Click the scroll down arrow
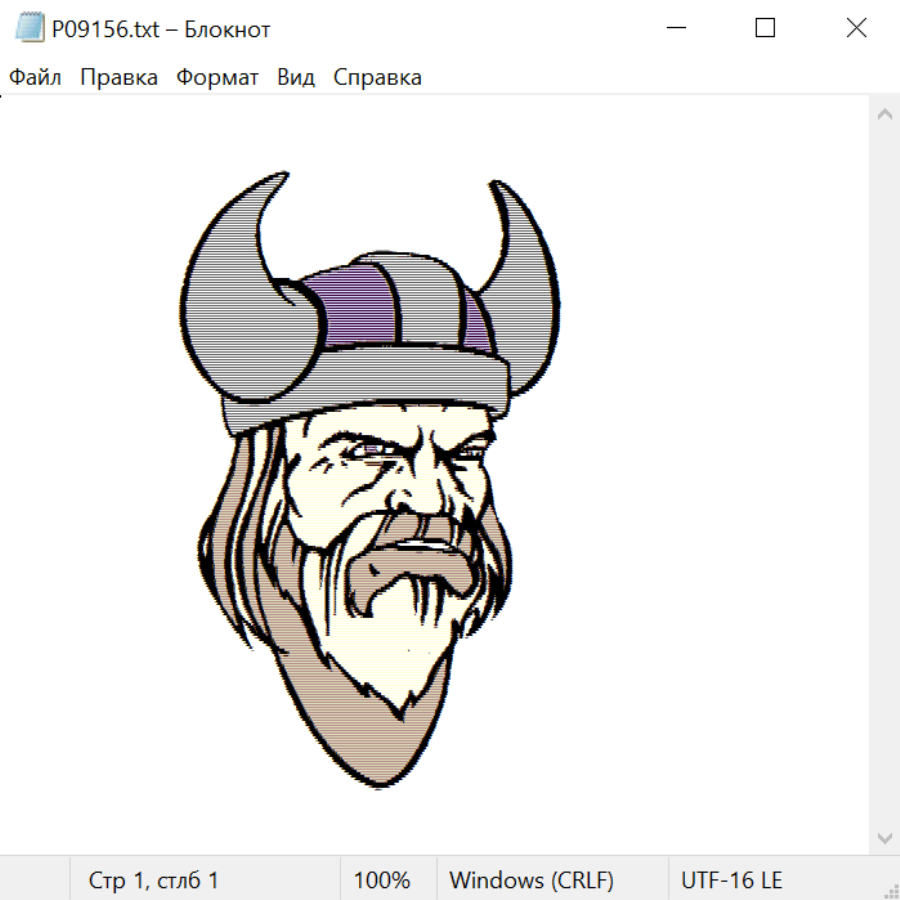Image resolution: width=900 pixels, height=900 pixels. (884, 837)
